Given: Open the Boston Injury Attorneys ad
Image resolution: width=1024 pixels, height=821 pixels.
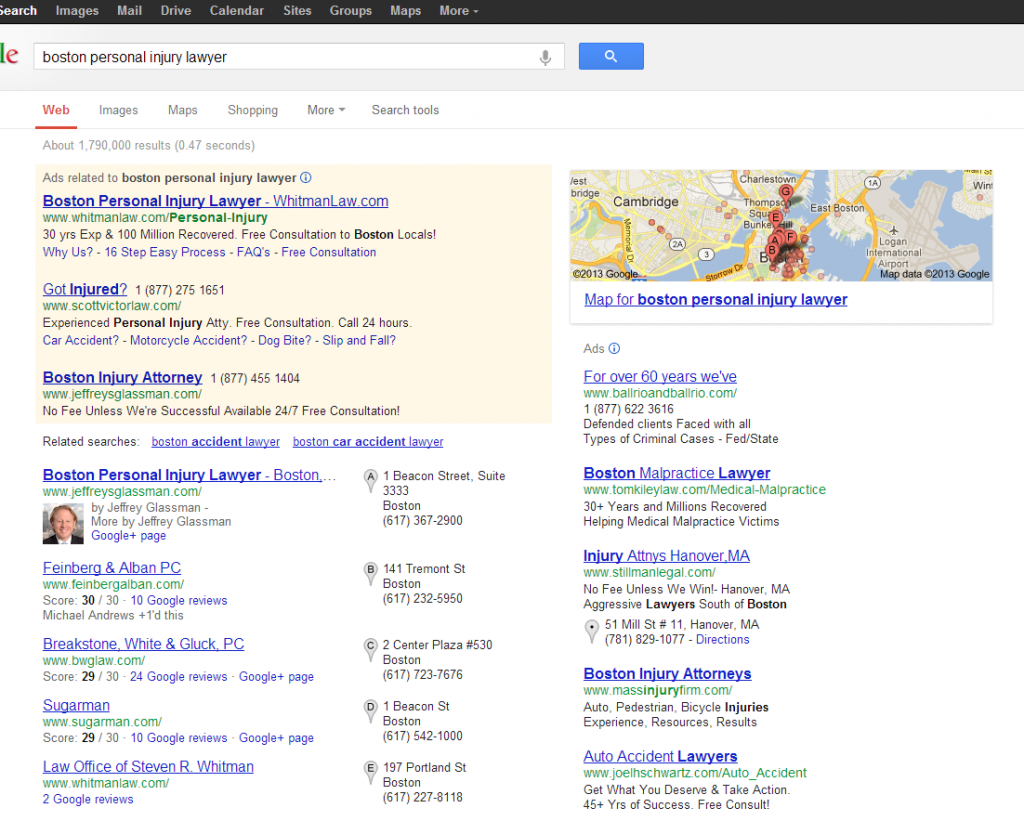Looking at the screenshot, I should (x=667, y=673).
